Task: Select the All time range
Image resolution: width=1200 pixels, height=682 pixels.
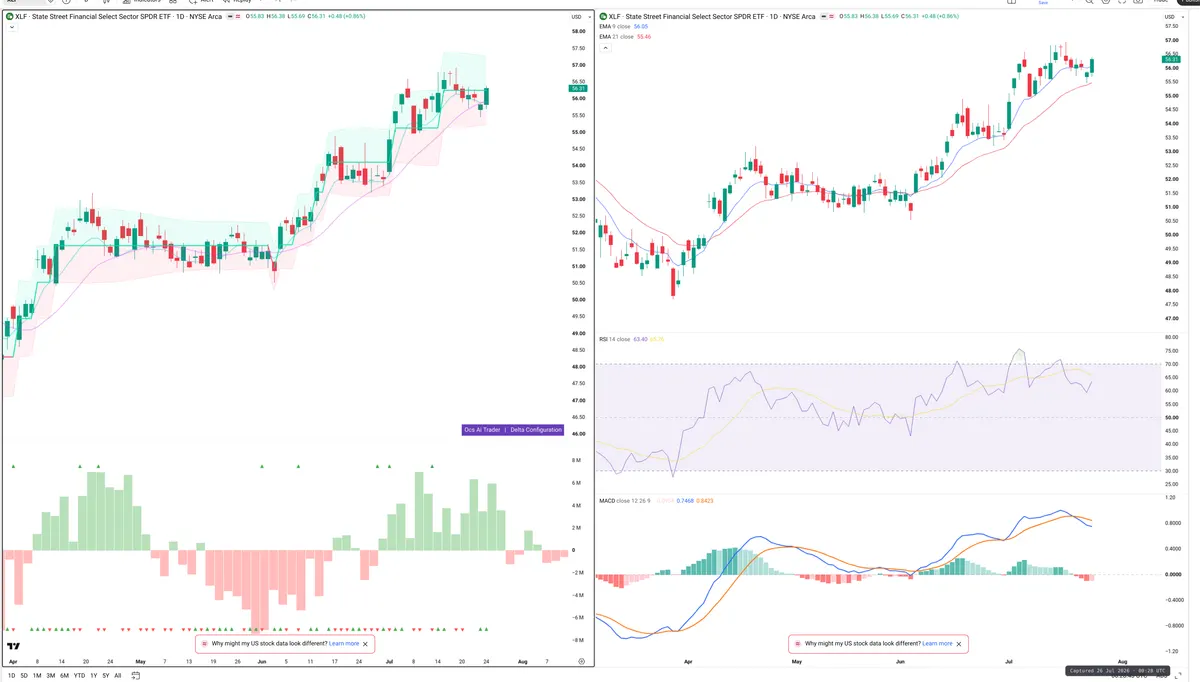Action: [x=118, y=676]
